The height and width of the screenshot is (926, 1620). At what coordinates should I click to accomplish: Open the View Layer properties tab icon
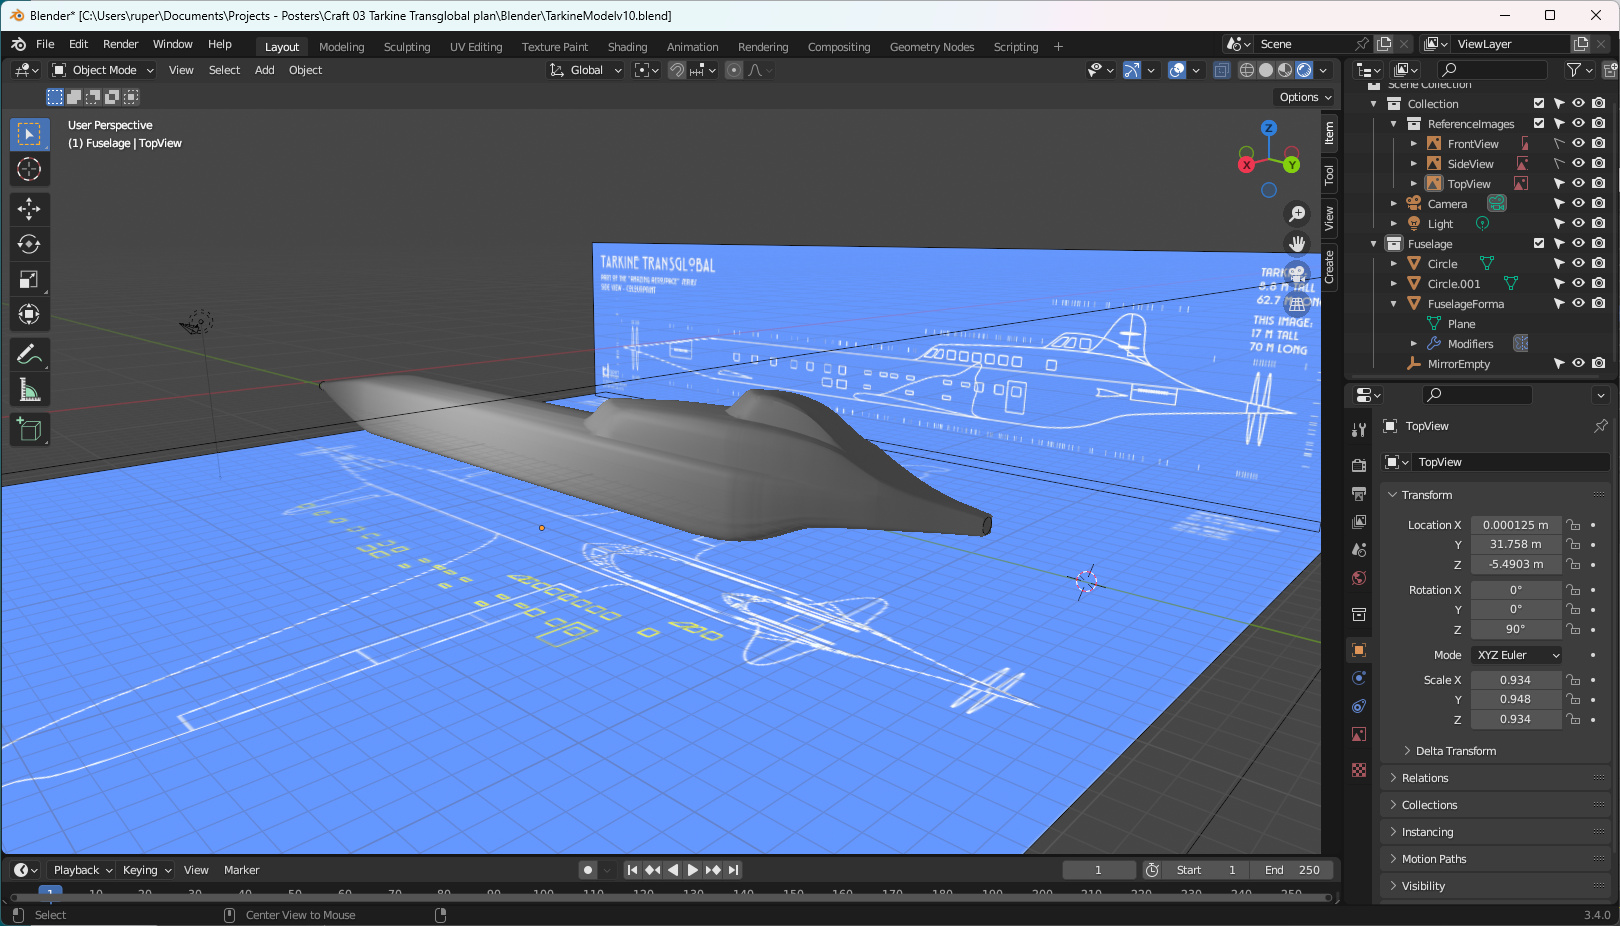click(x=1359, y=522)
